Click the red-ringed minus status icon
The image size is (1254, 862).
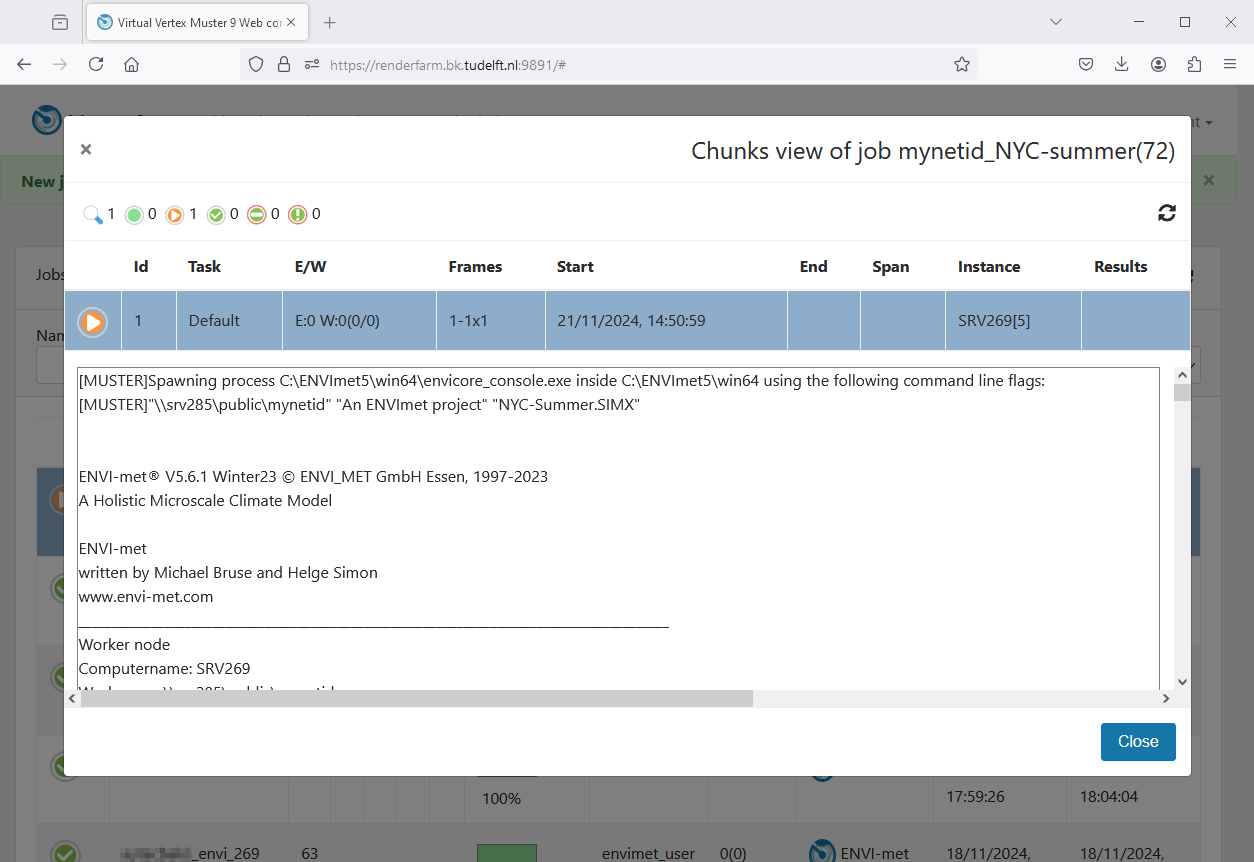click(x=257, y=214)
